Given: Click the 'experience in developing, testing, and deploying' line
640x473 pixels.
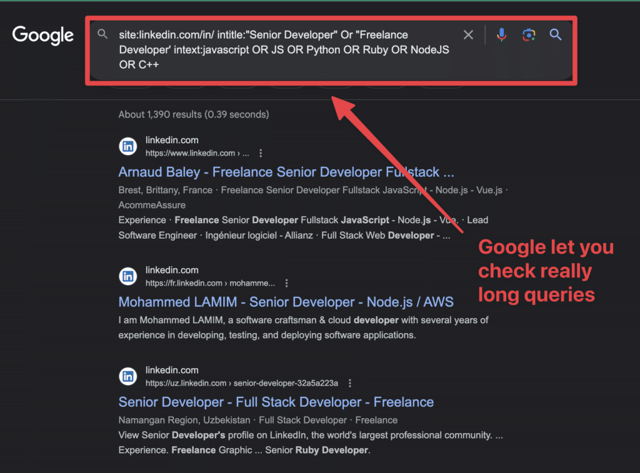Looking at the screenshot, I should point(267,335).
